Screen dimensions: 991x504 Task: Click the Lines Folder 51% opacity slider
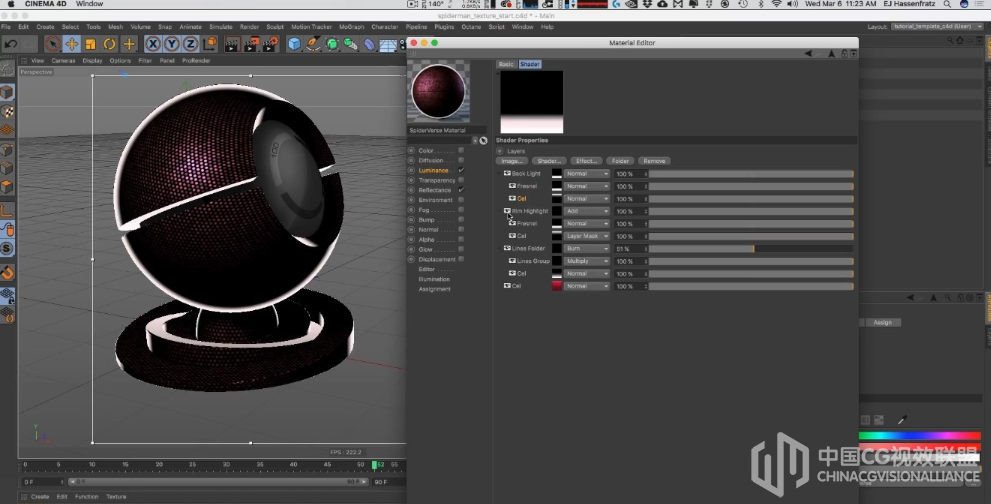click(751, 249)
